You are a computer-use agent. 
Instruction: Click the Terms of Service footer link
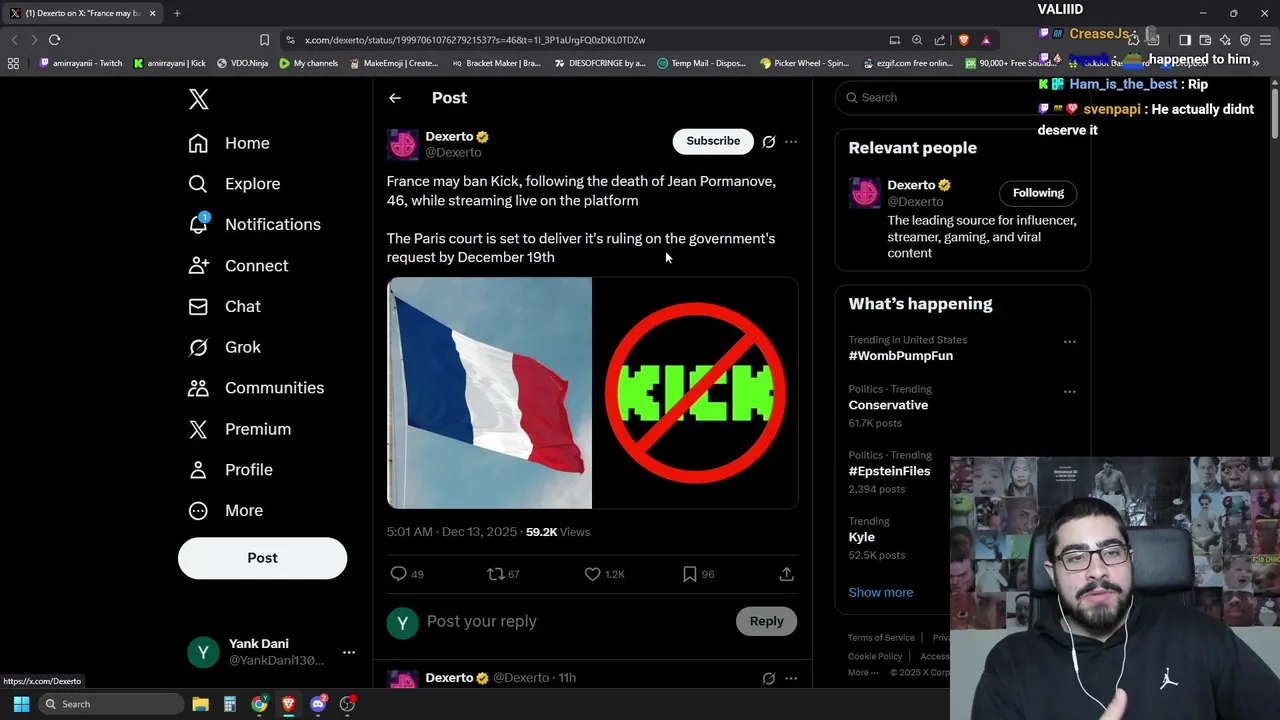[x=881, y=638]
